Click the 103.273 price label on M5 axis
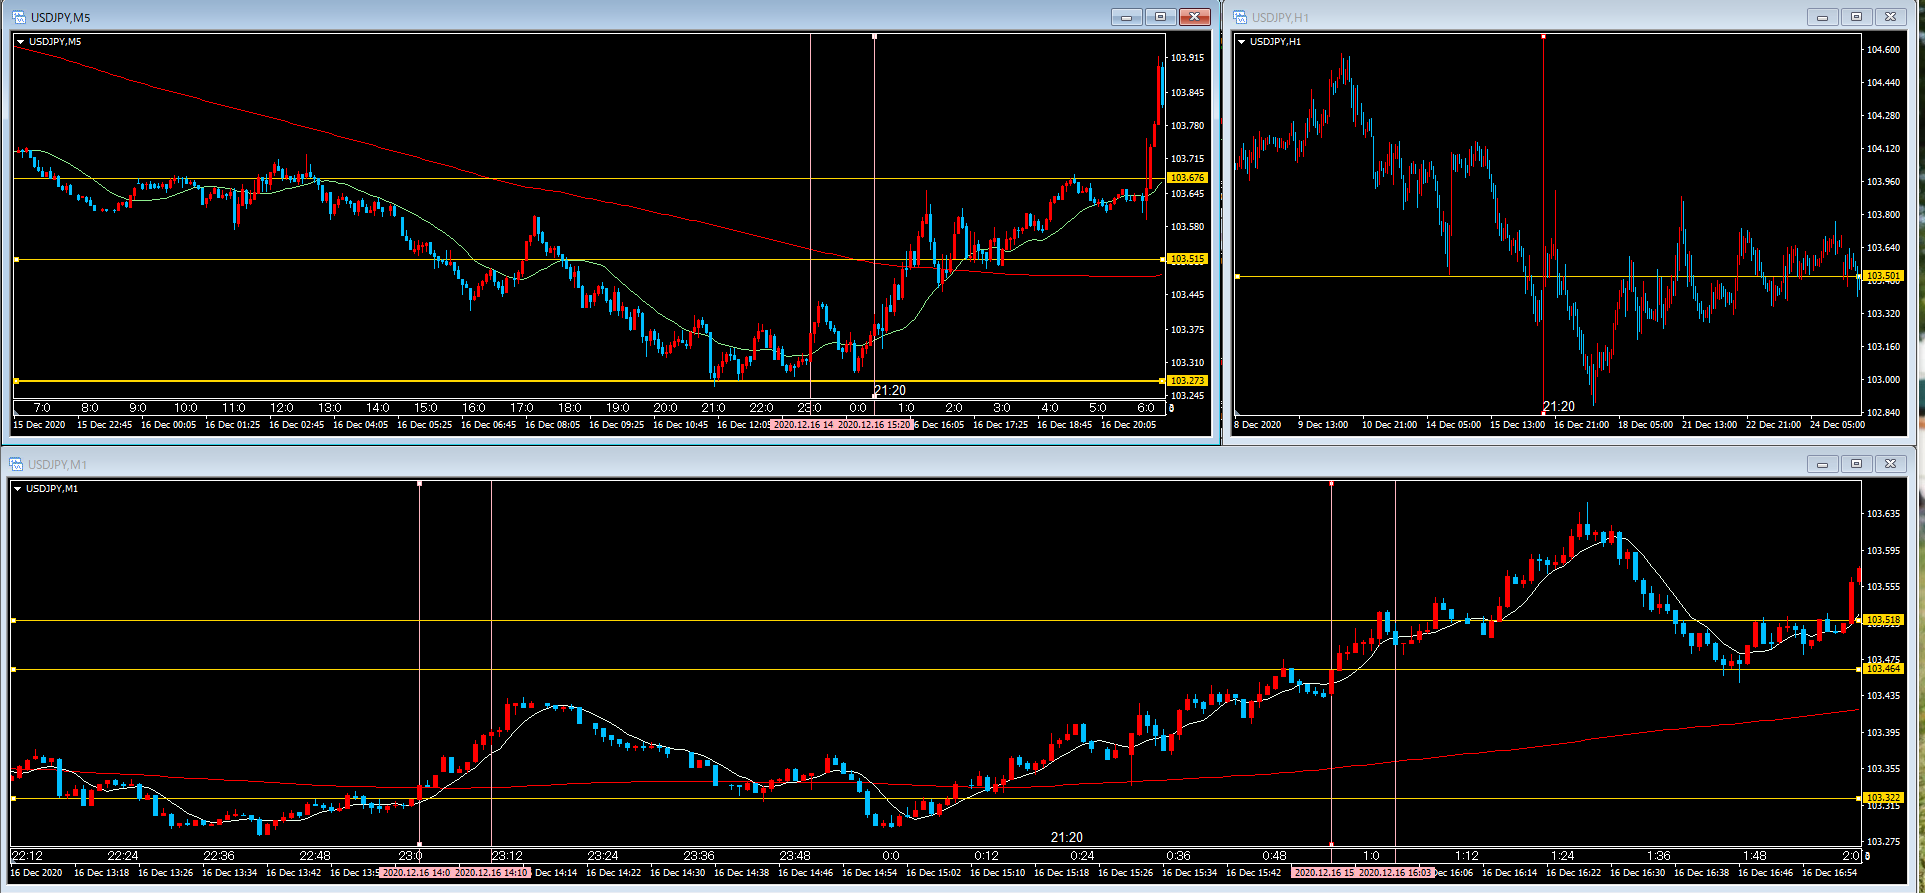Image resolution: width=1925 pixels, height=893 pixels. 1187,381
